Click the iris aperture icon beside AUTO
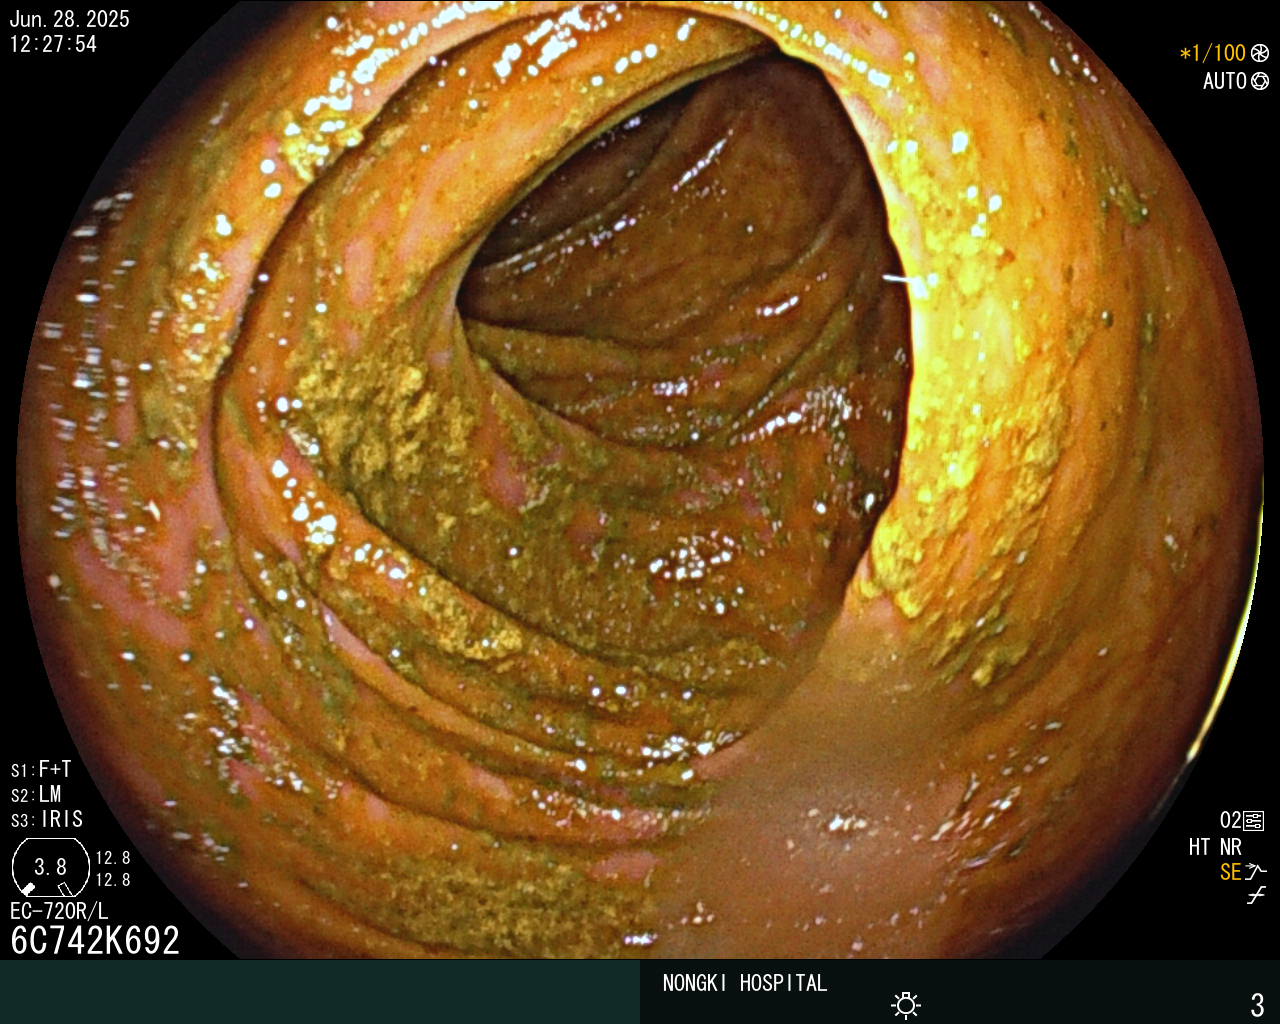 (x=1260, y=81)
